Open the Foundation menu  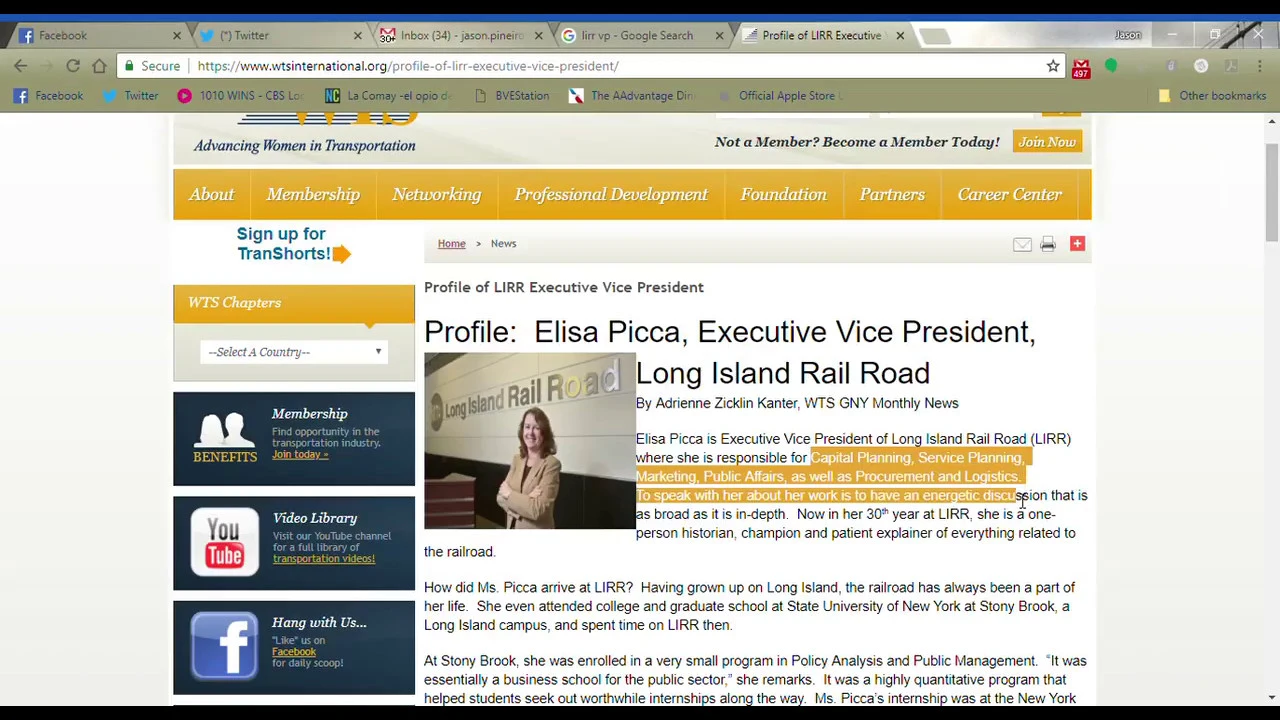[784, 195]
